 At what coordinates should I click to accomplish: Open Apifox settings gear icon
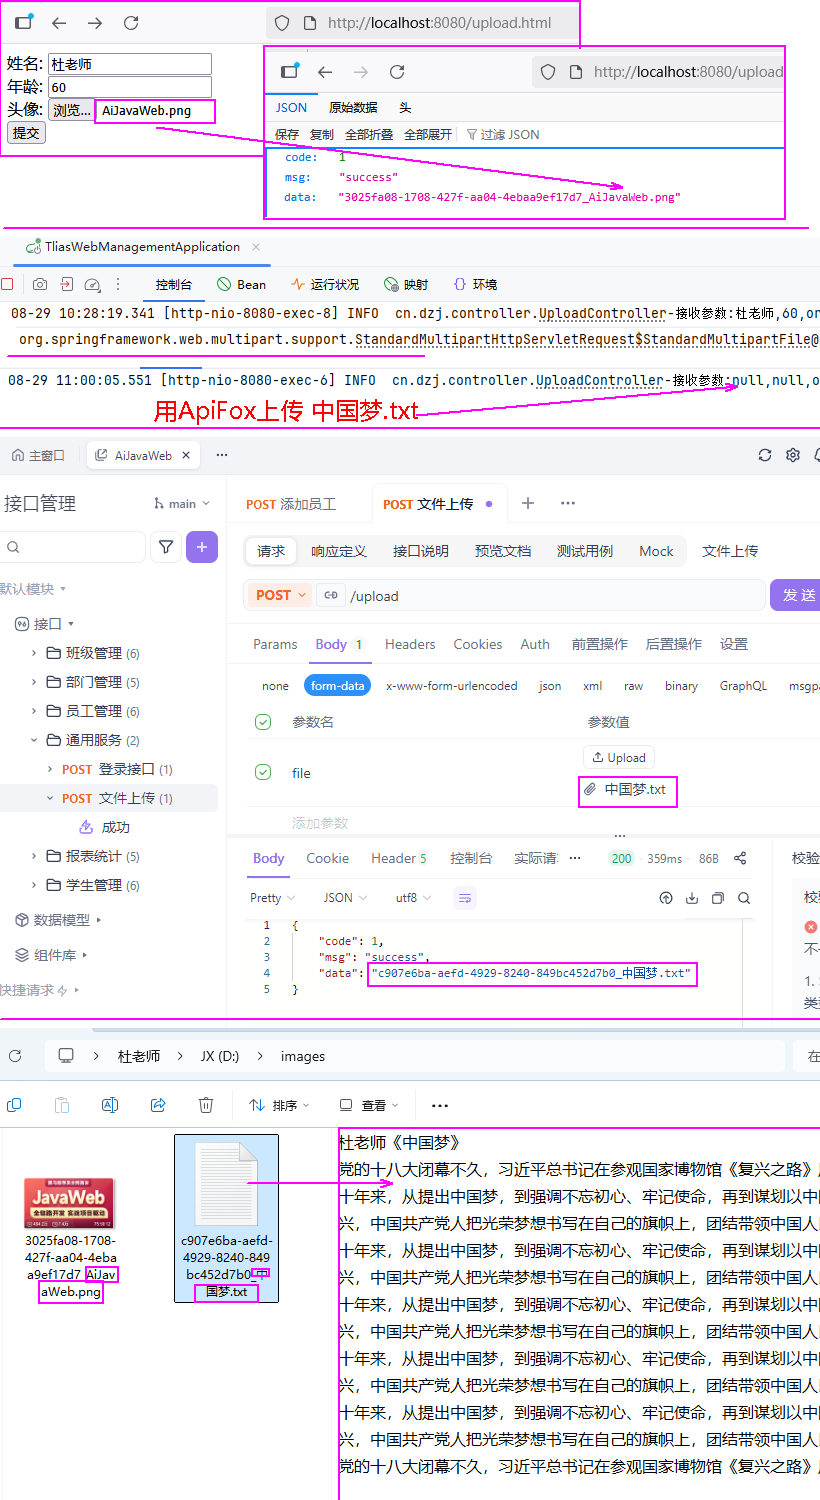(x=793, y=455)
